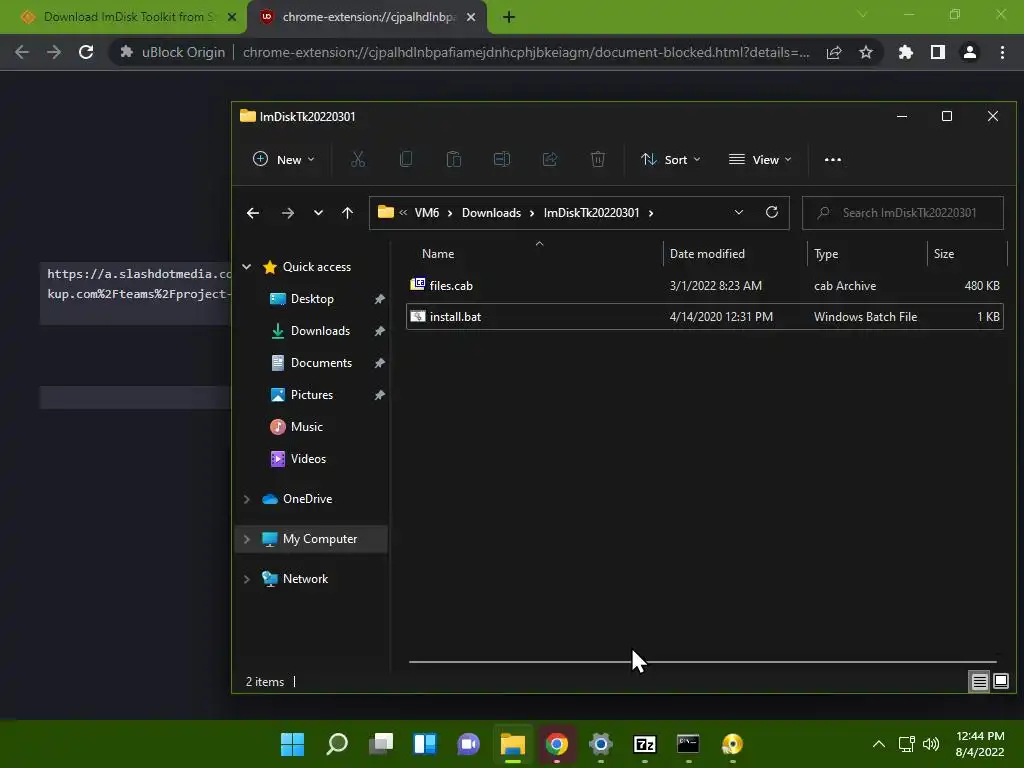The image size is (1024, 768).
Task: Refresh the ImDiskTk20220301 folder view
Action: (x=772, y=212)
